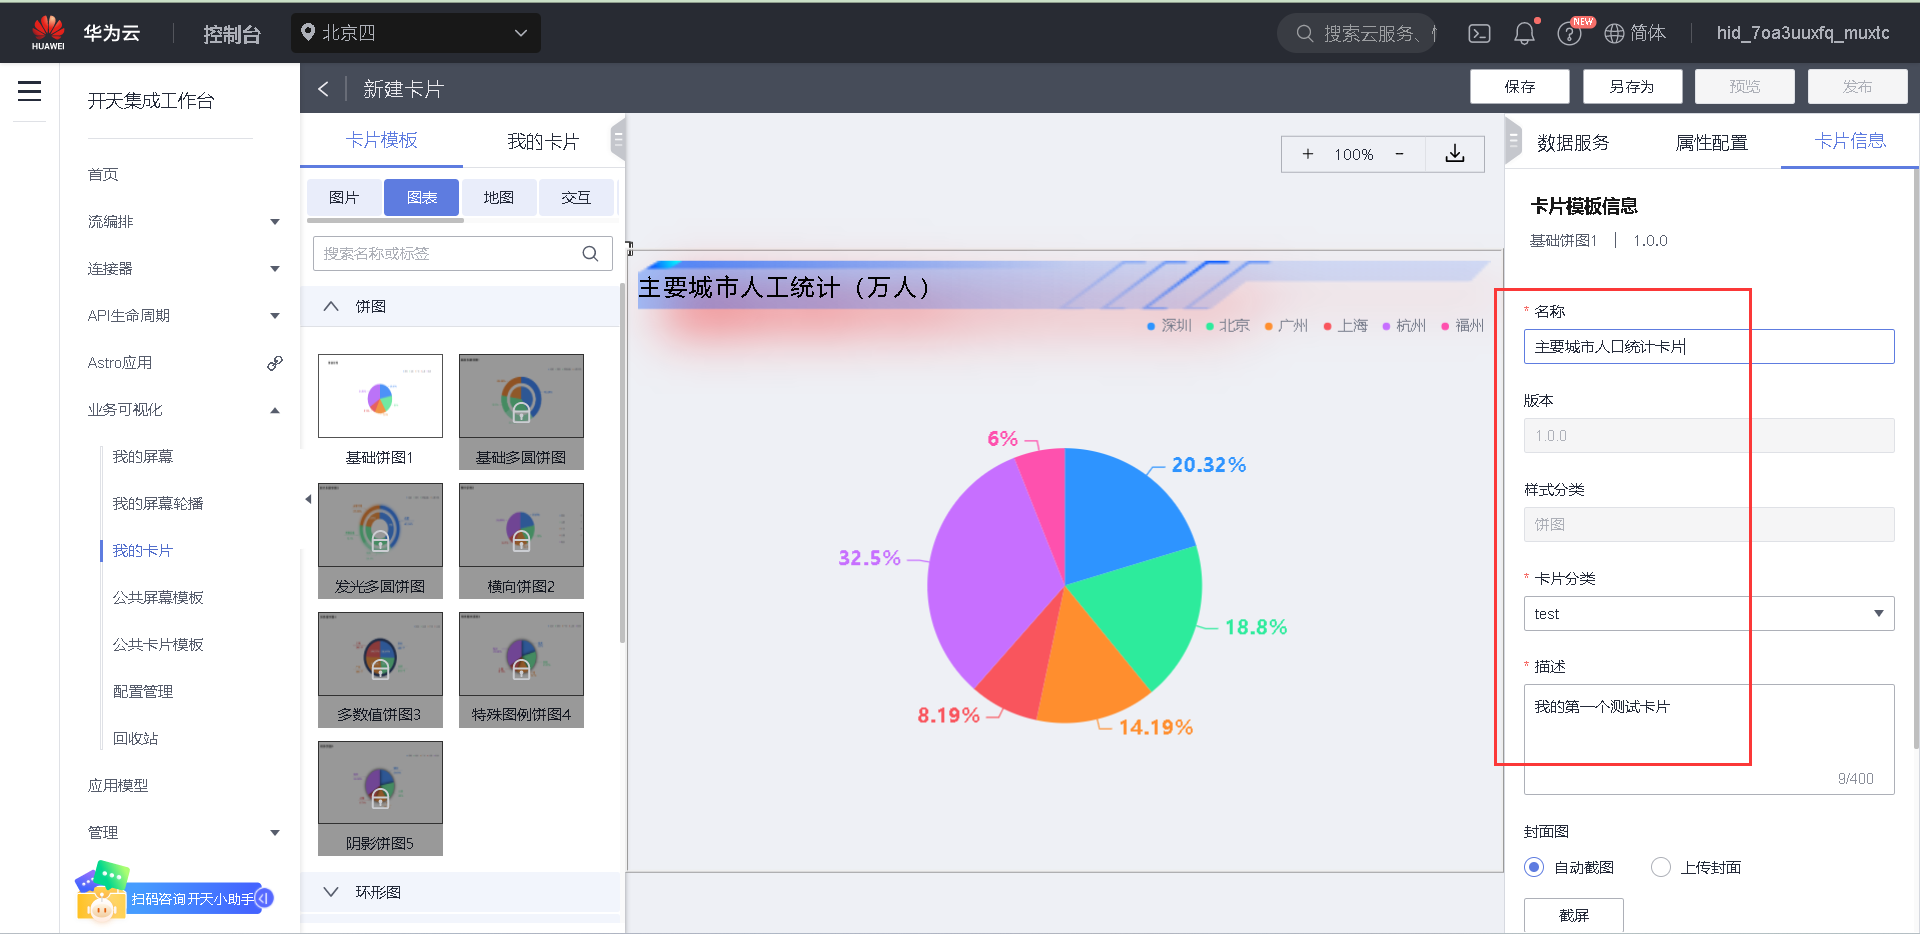Image resolution: width=1920 pixels, height=934 pixels.
Task: Focus the 搜索云服务 search box
Action: [1357, 33]
